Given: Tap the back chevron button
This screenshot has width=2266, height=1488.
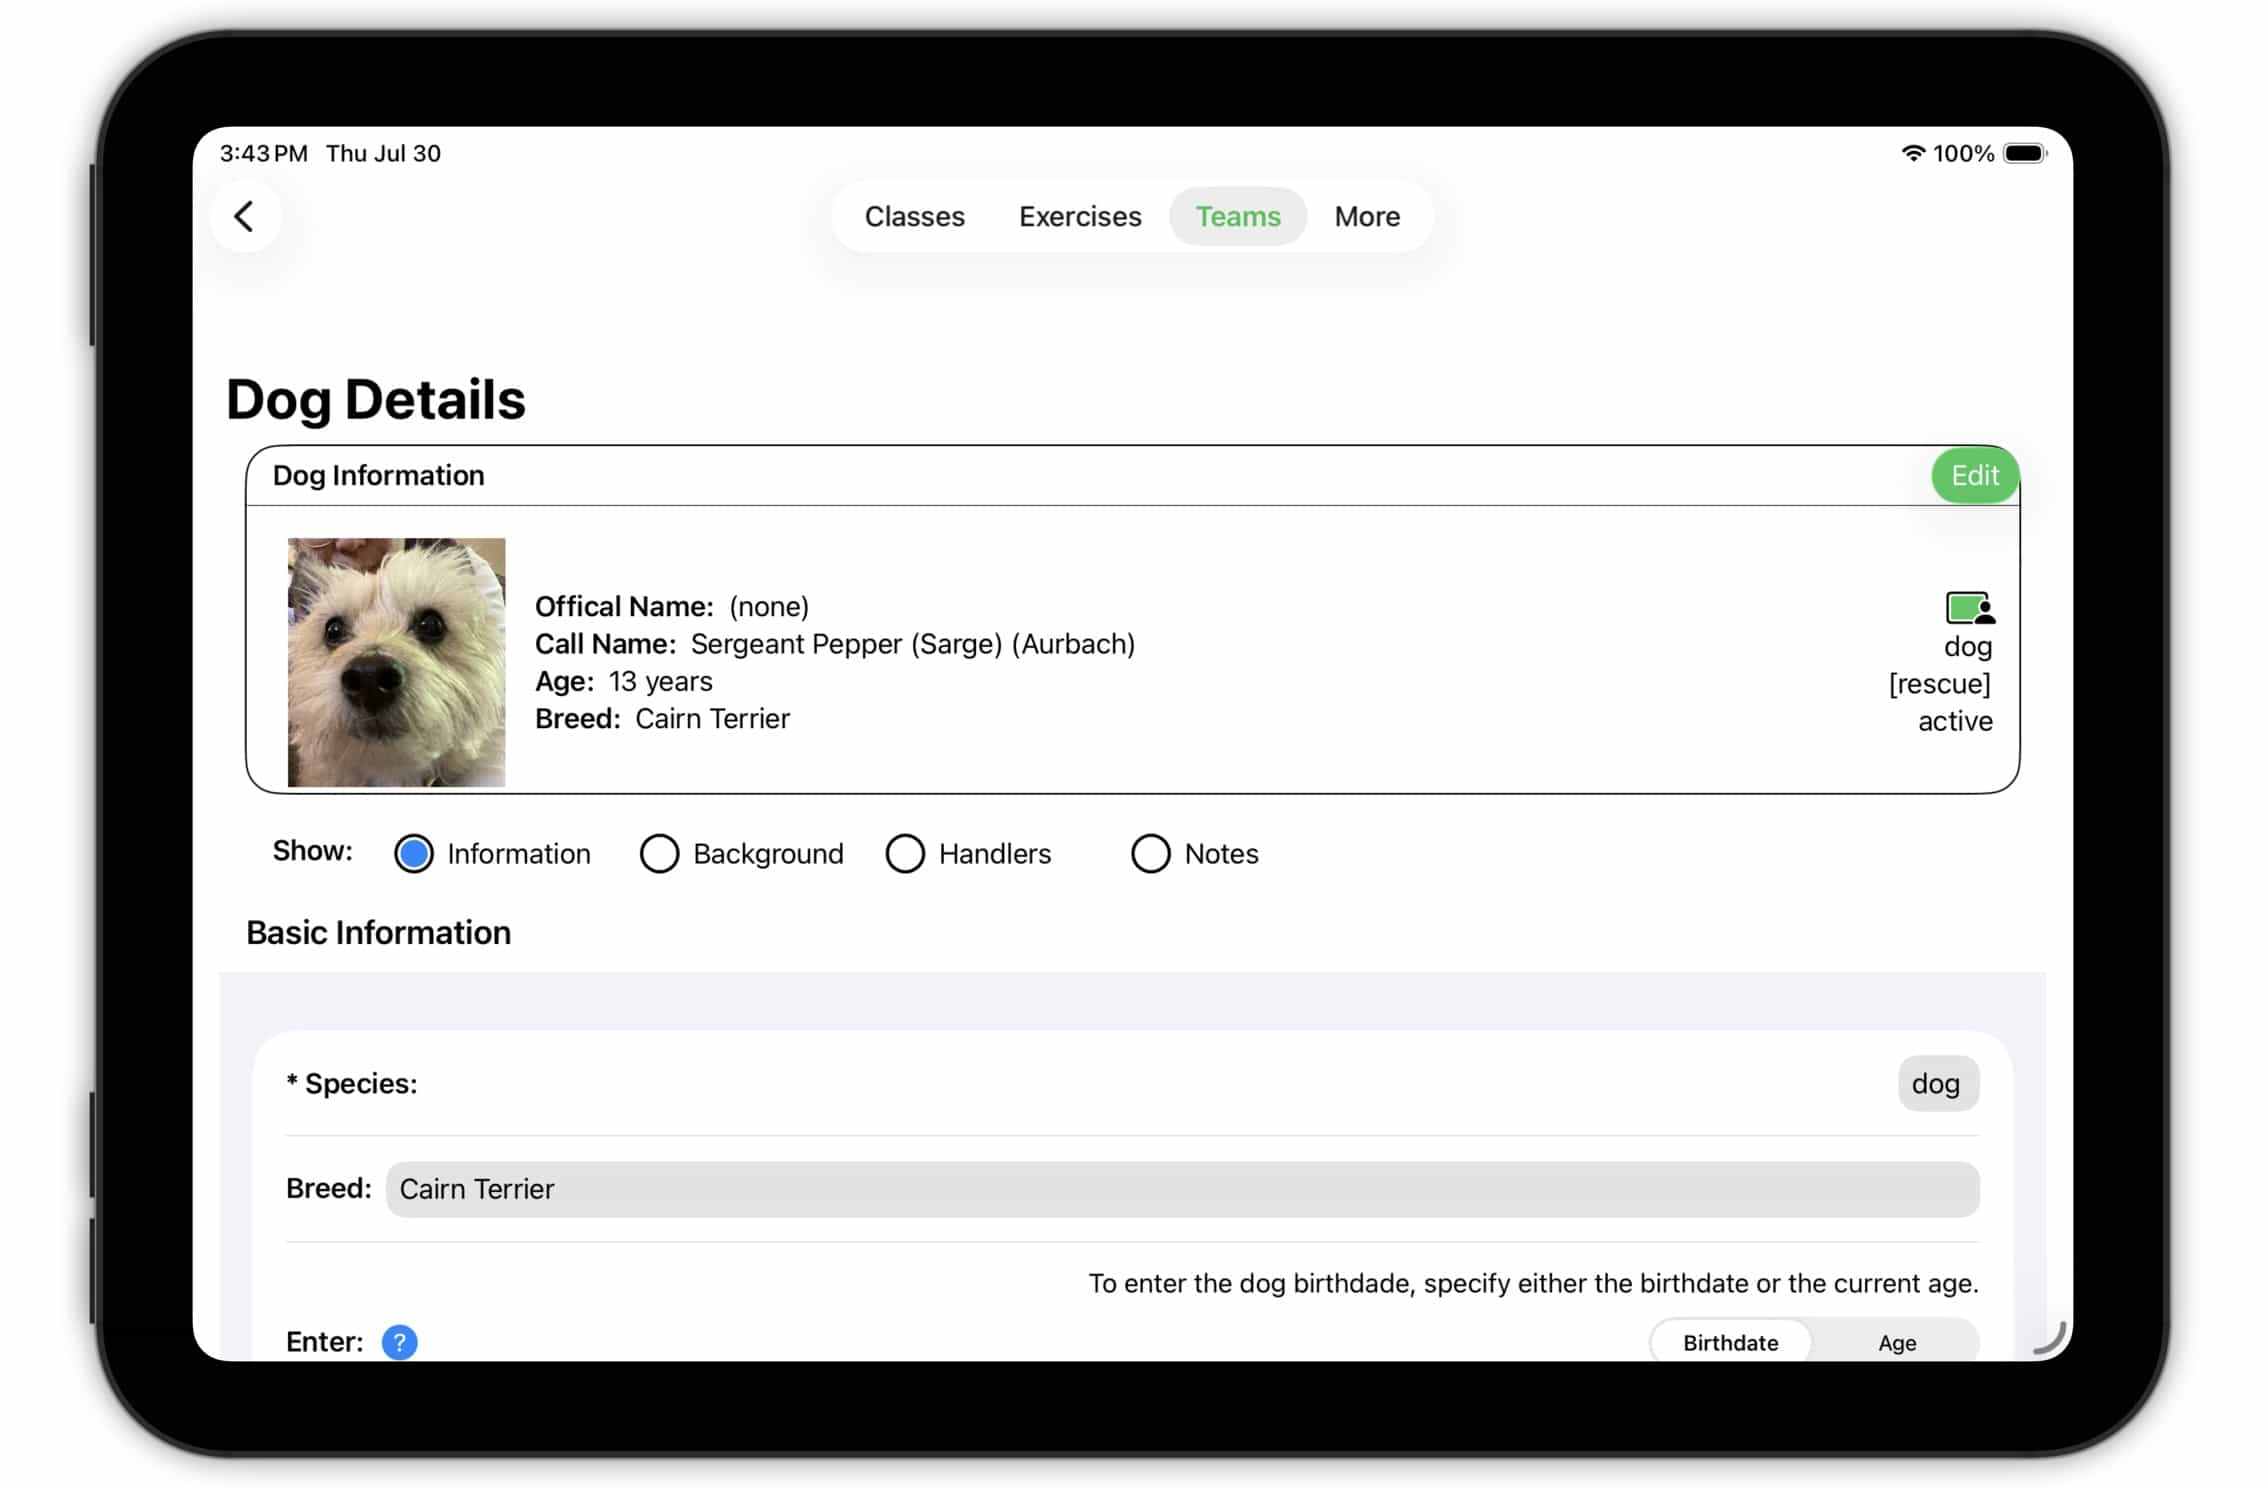Looking at the screenshot, I should click(x=245, y=216).
